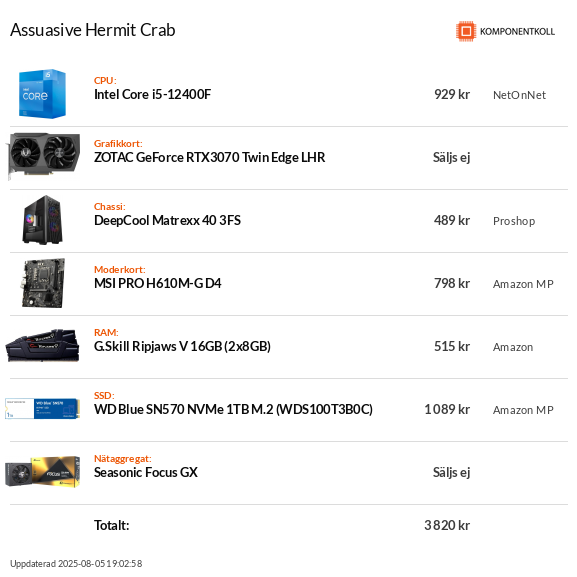
Task: Click the Komponentkoll chip logo icon
Action: [x=466, y=31]
